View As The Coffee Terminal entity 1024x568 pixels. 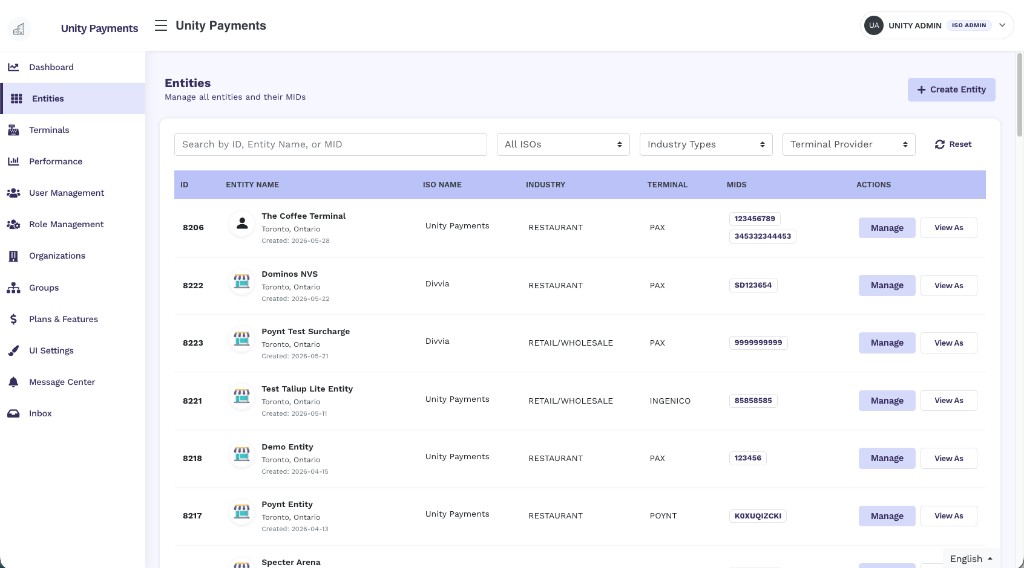pyautogui.click(x=948, y=228)
